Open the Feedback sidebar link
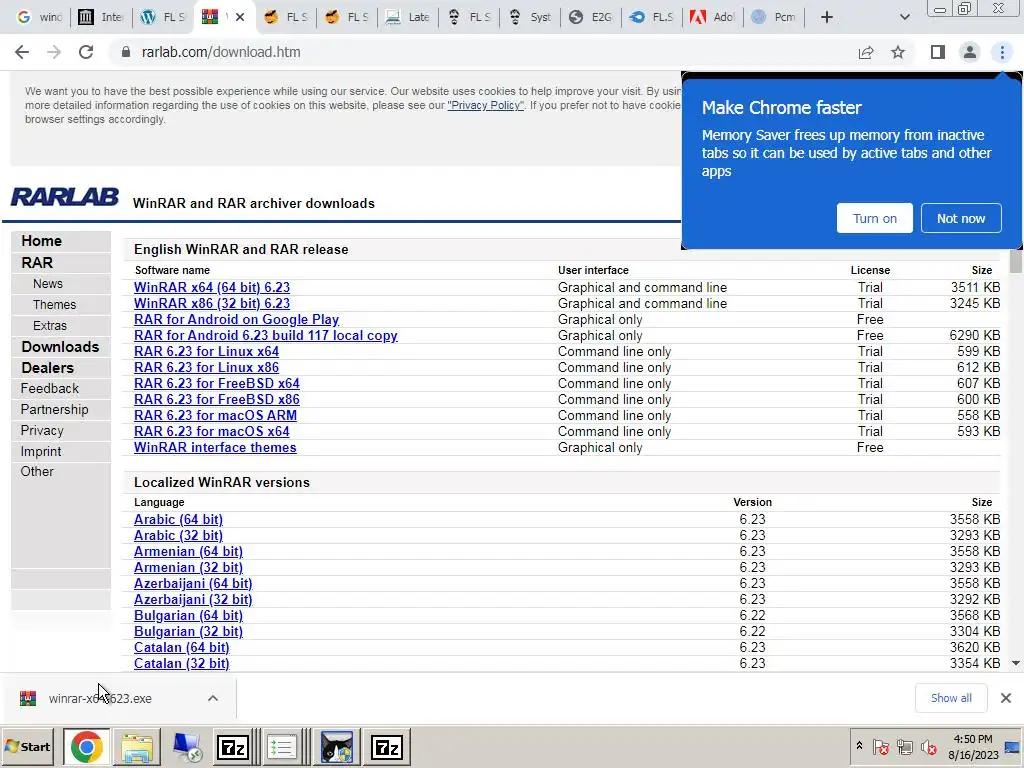This screenshot has height=768, width=1024. [49, 389]
